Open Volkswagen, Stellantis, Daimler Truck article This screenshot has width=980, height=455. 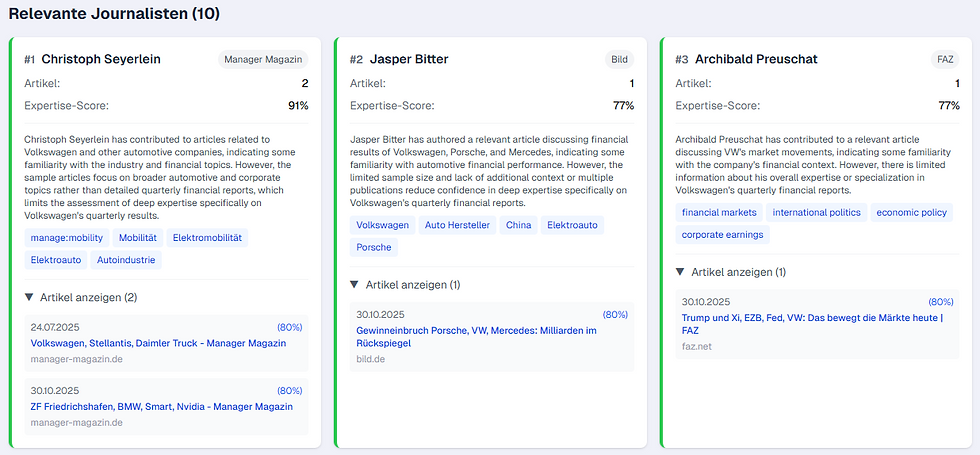(158, 343)
